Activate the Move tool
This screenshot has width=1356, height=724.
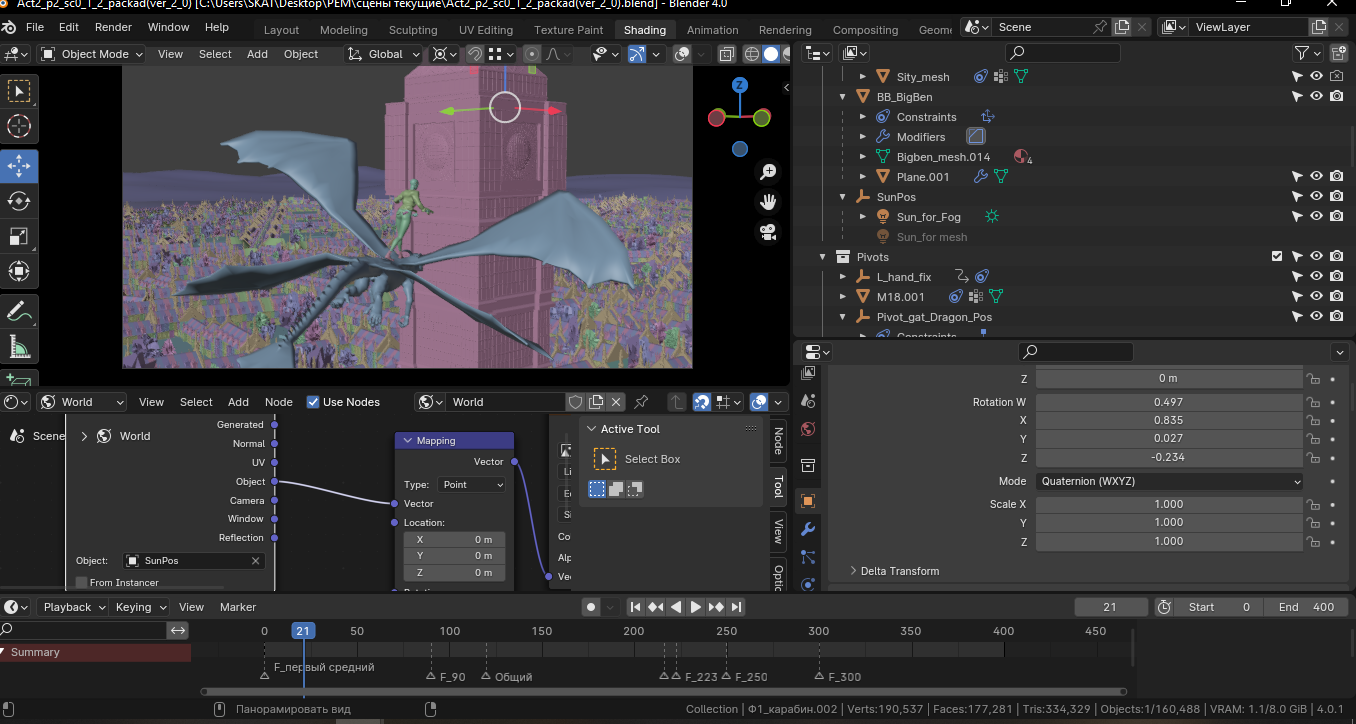point(19,165)
